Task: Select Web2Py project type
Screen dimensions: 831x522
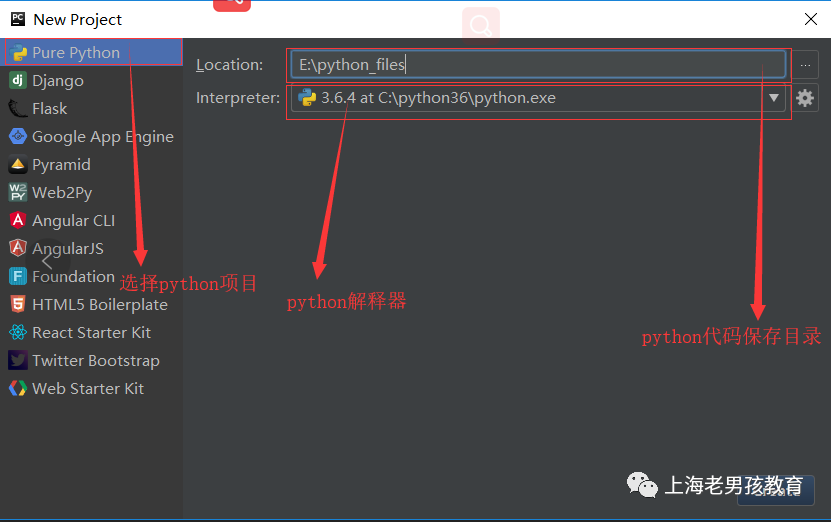Action: (x=92, y=192)
